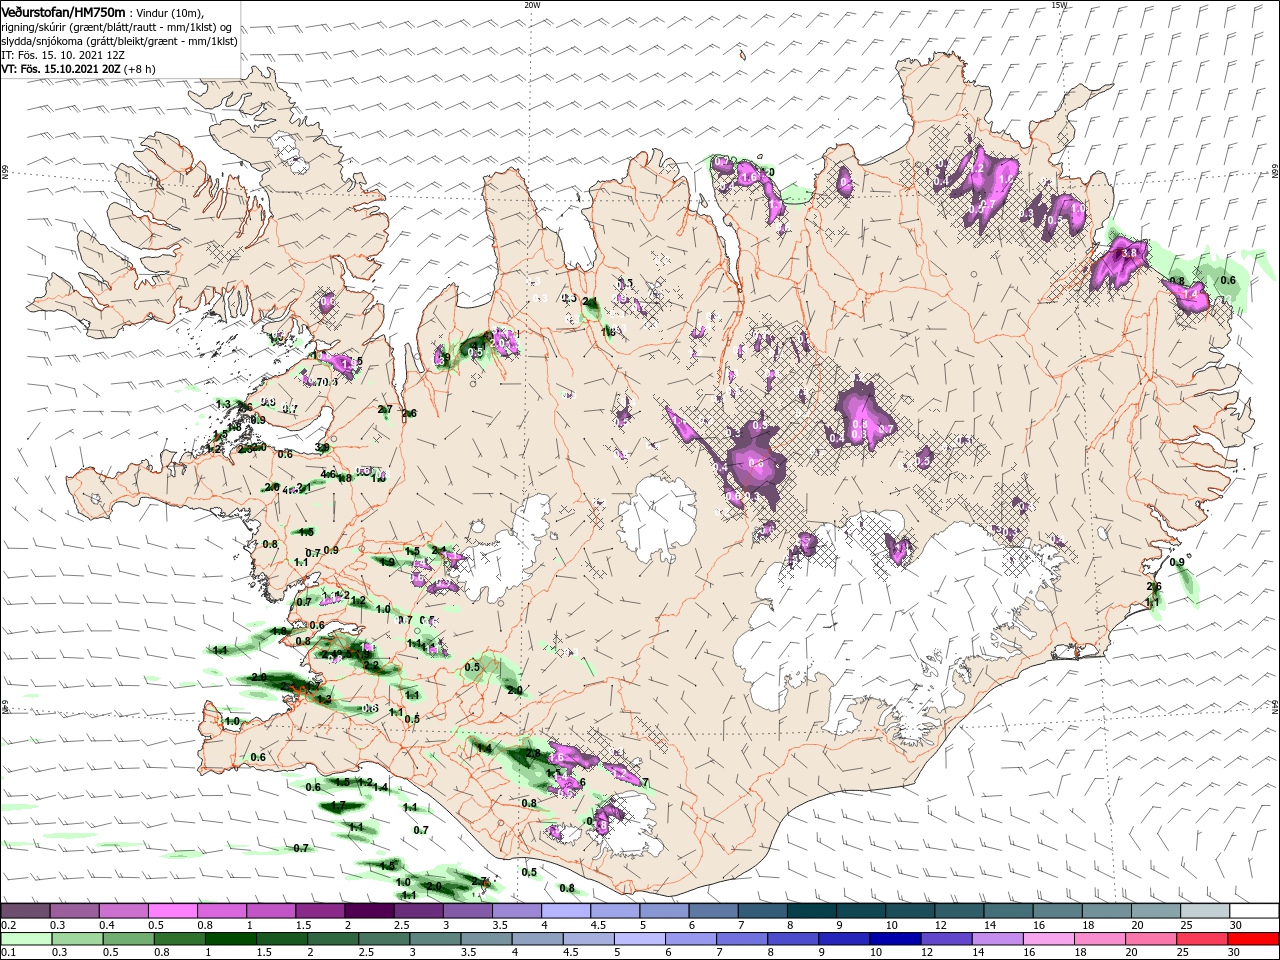The height and width of the screenshot is (960, 1280).
Task: Pick the violet swatch labeled 12, bottom row
Action: click(x=945, y=940)
